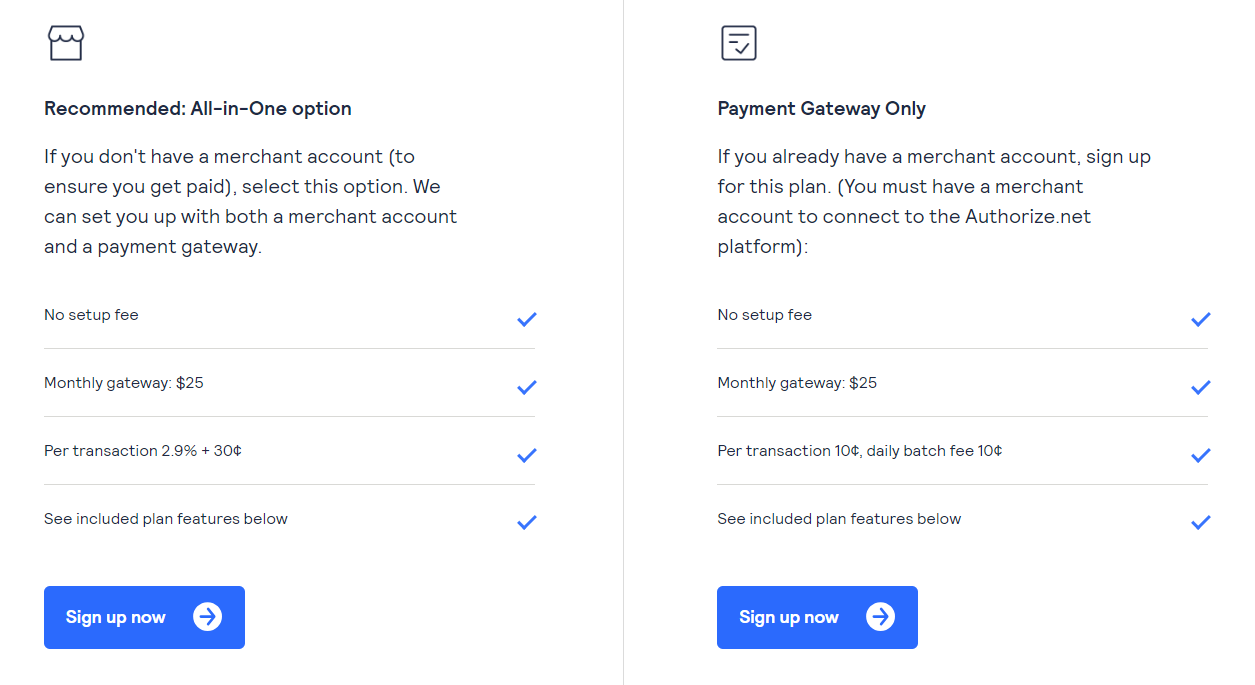
Task: Click checkmark beside Per transaction 2.9% + 30¢
Action: [x=527, y=455]
